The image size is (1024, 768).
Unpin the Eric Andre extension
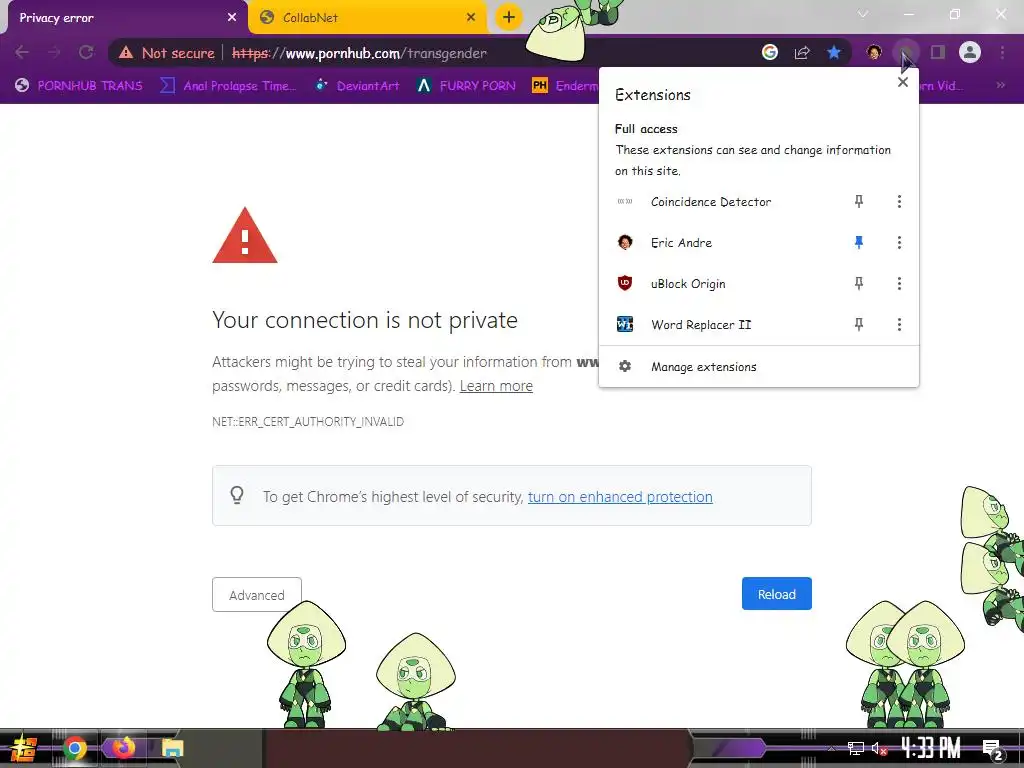(859, 243)
